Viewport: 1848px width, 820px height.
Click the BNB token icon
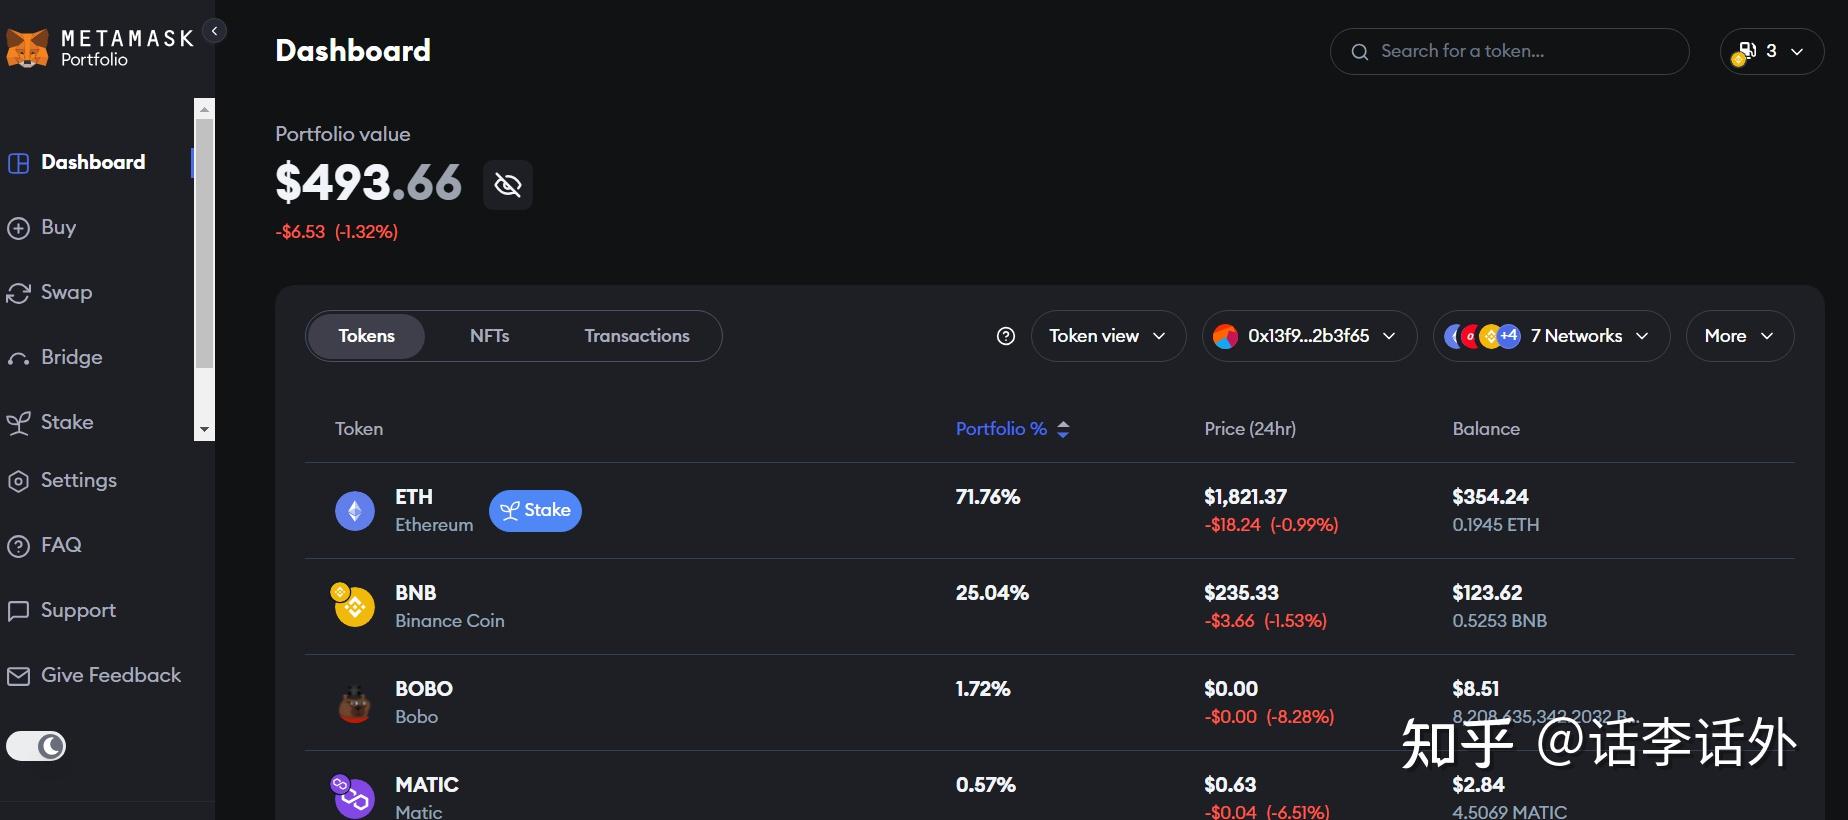(353, 606)
